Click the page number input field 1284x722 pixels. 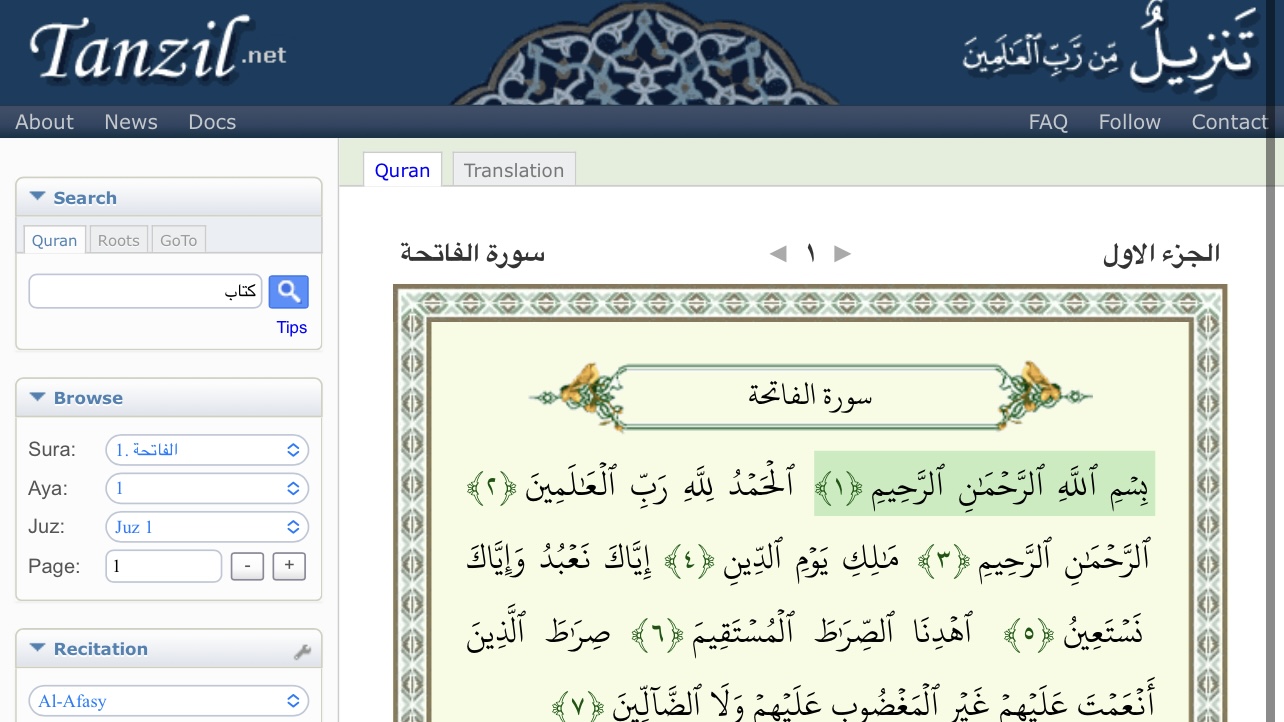click(163, 565)
